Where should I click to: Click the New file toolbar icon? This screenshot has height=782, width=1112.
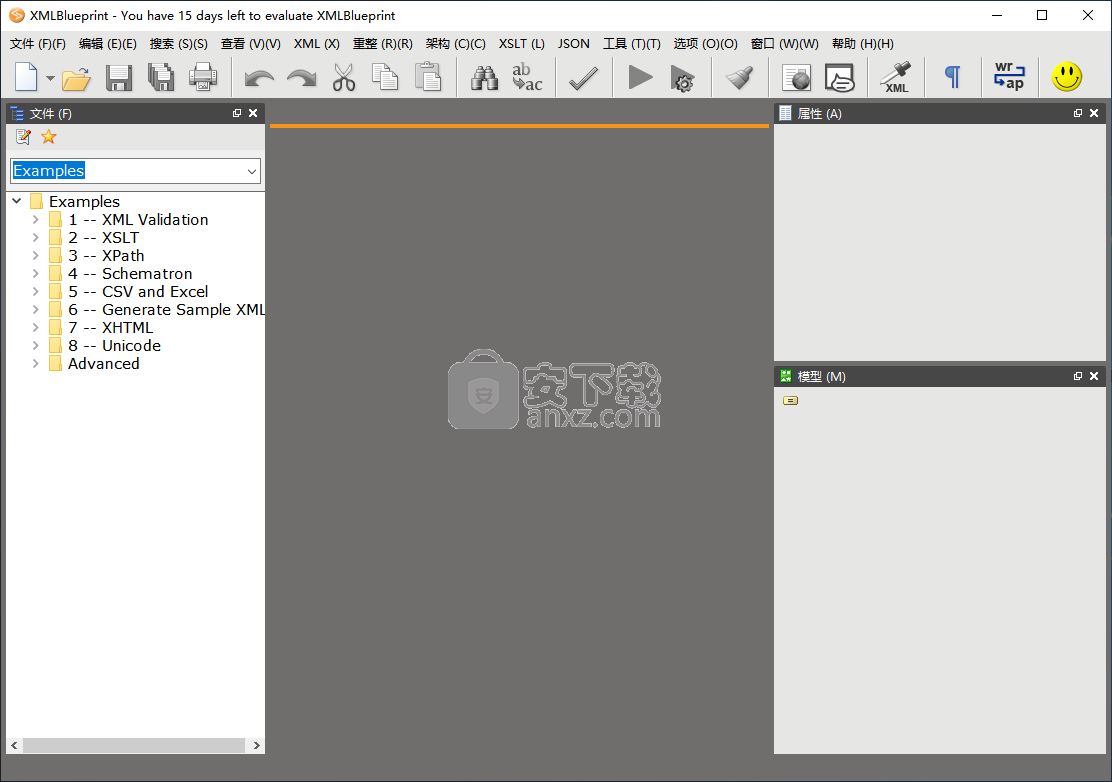pos(26,77)
